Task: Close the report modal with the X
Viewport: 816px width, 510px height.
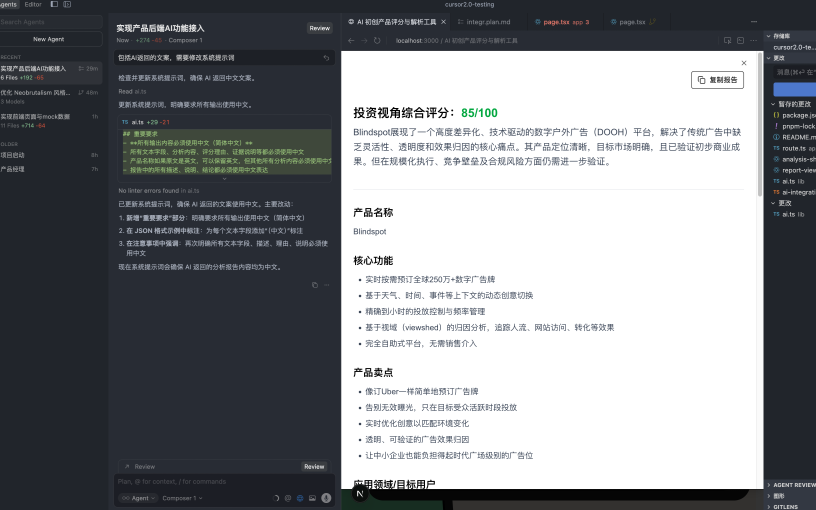Action: click(743, 63)
